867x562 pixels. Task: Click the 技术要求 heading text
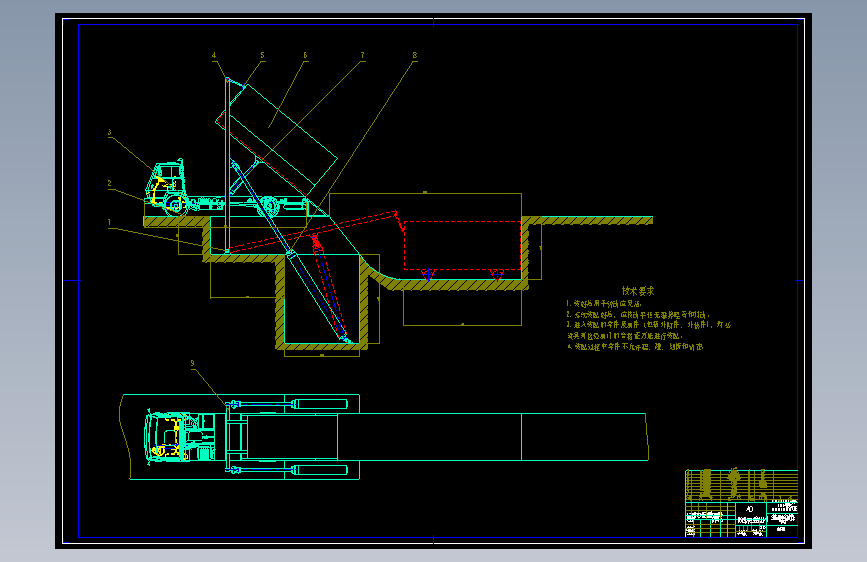[x=638, y=291]
